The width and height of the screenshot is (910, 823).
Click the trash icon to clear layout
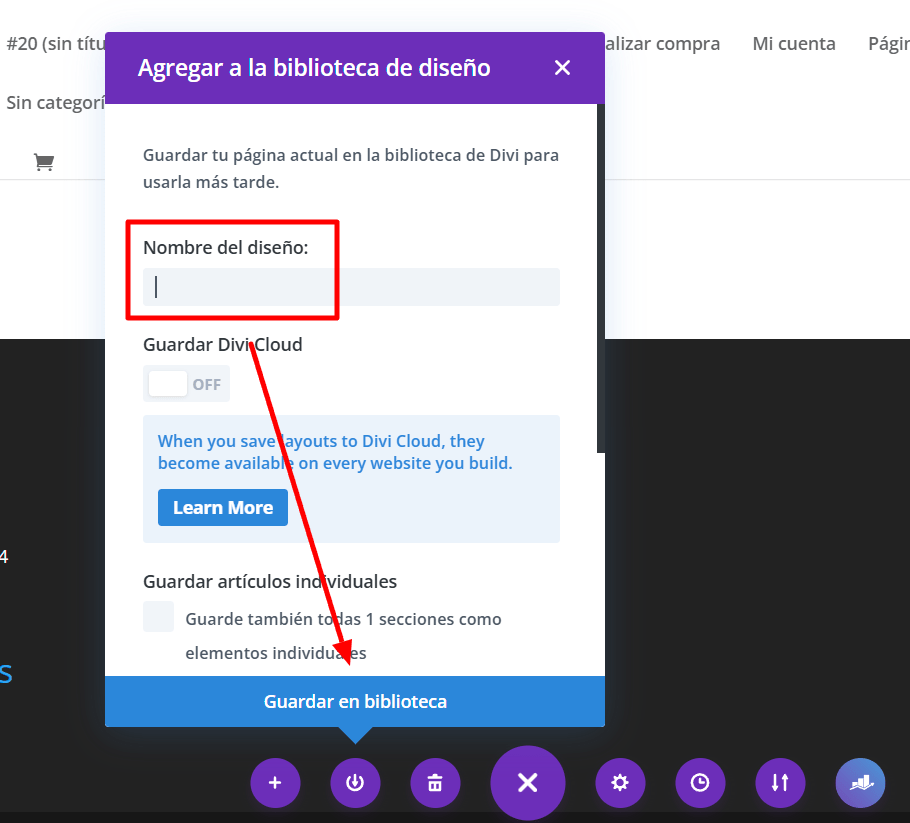coord(435,782)
